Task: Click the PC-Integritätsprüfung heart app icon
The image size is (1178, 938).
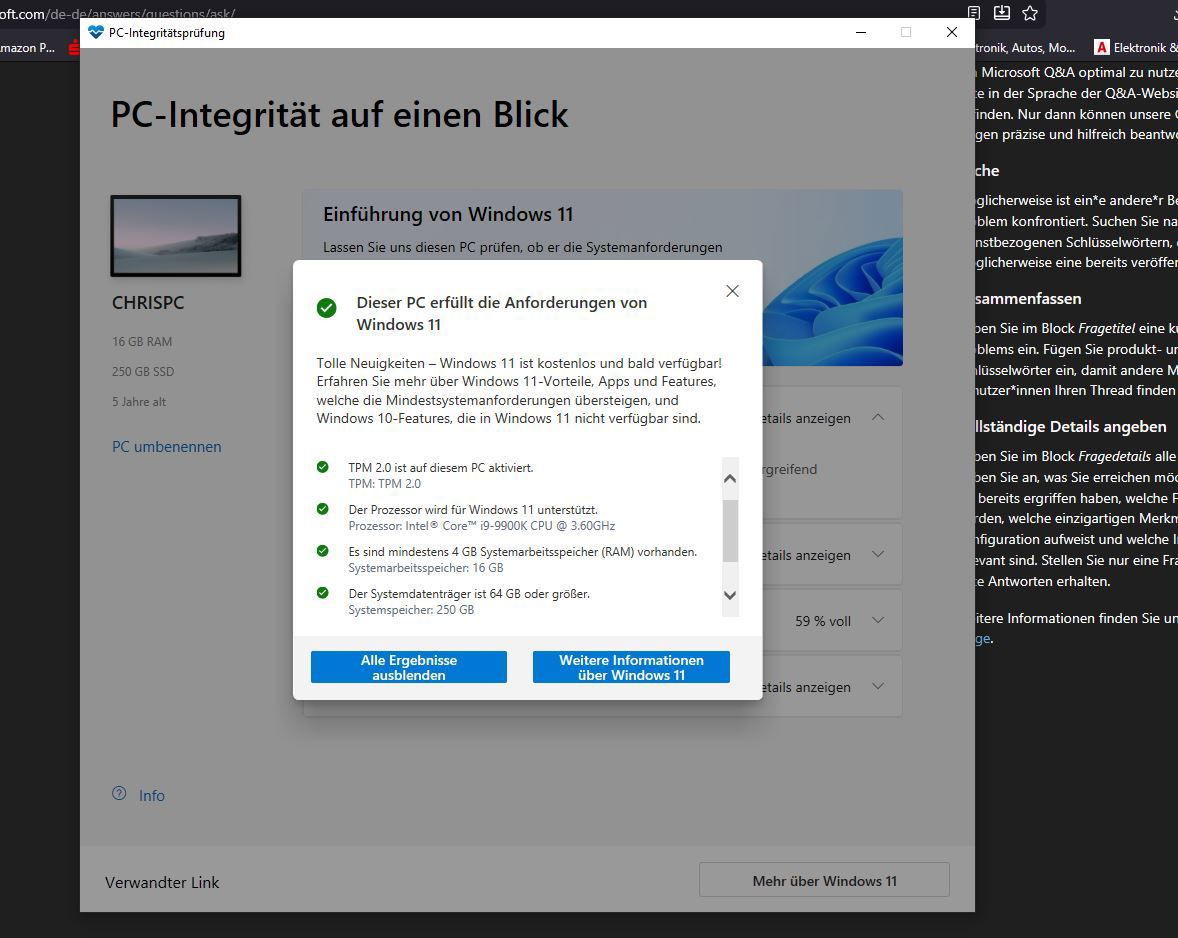Action: (95, 32)
